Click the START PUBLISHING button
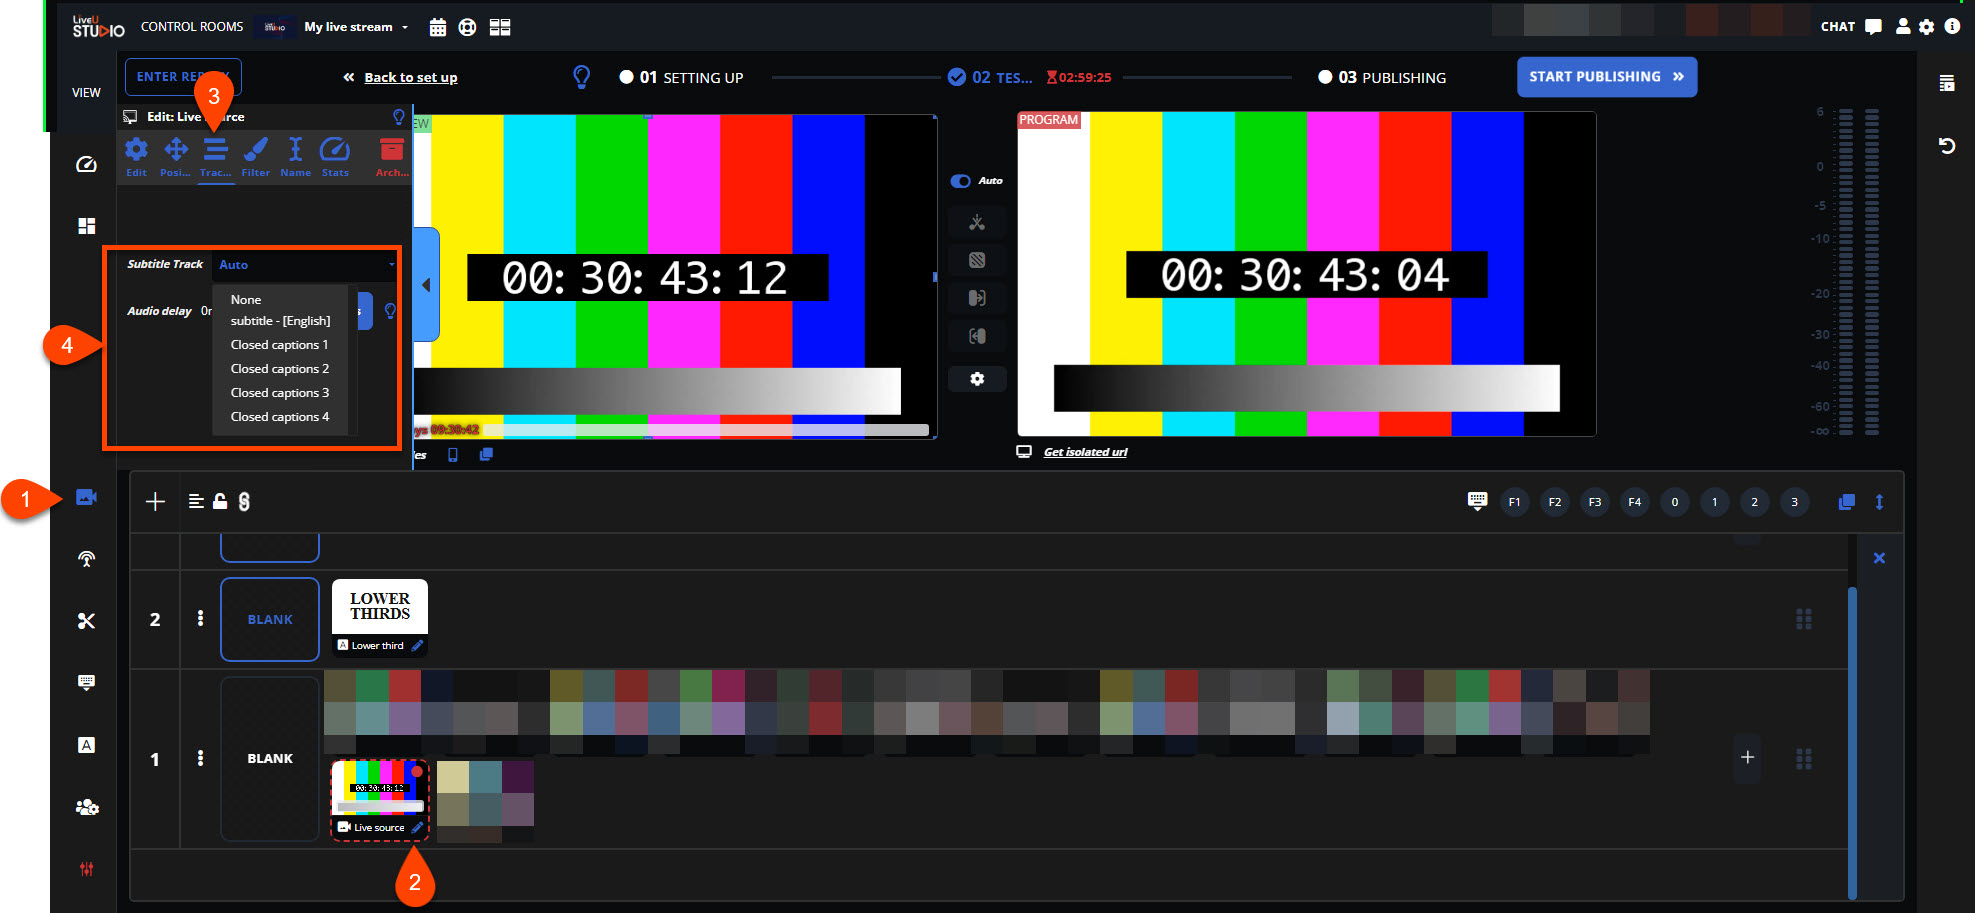Image resolution: width=1975 pixels, height=913 pixels. tap(1606, 77)
